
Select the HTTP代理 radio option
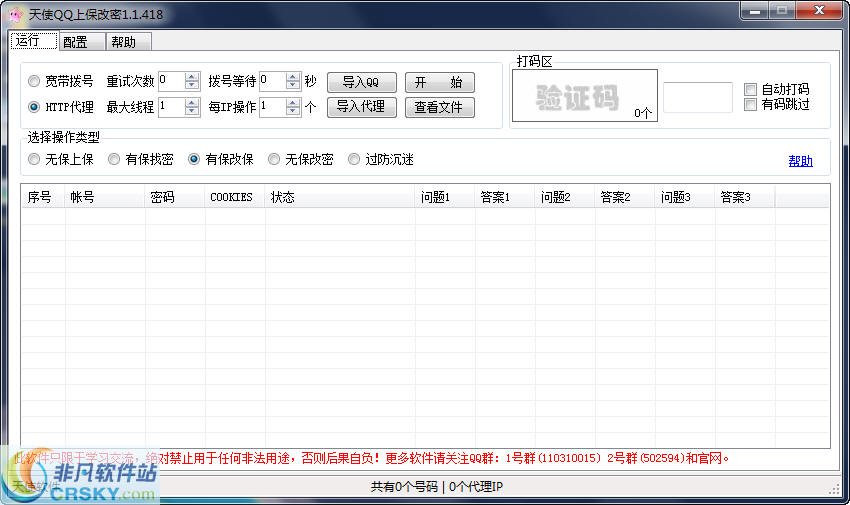61,107
